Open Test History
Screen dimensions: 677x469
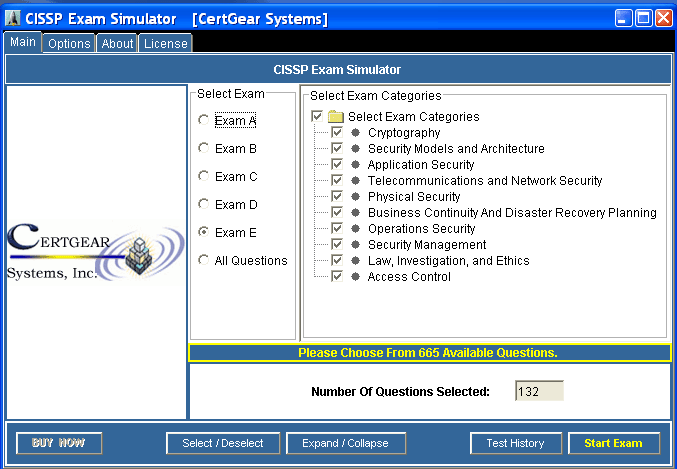(516, 443)
